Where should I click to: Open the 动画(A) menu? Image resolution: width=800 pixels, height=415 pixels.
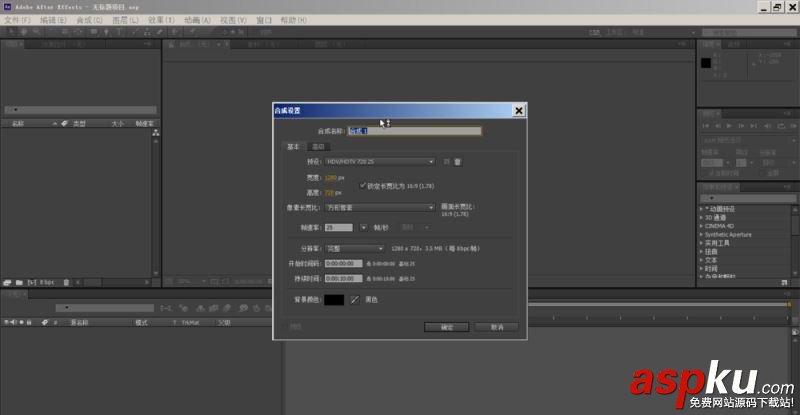tap(197, 20)
